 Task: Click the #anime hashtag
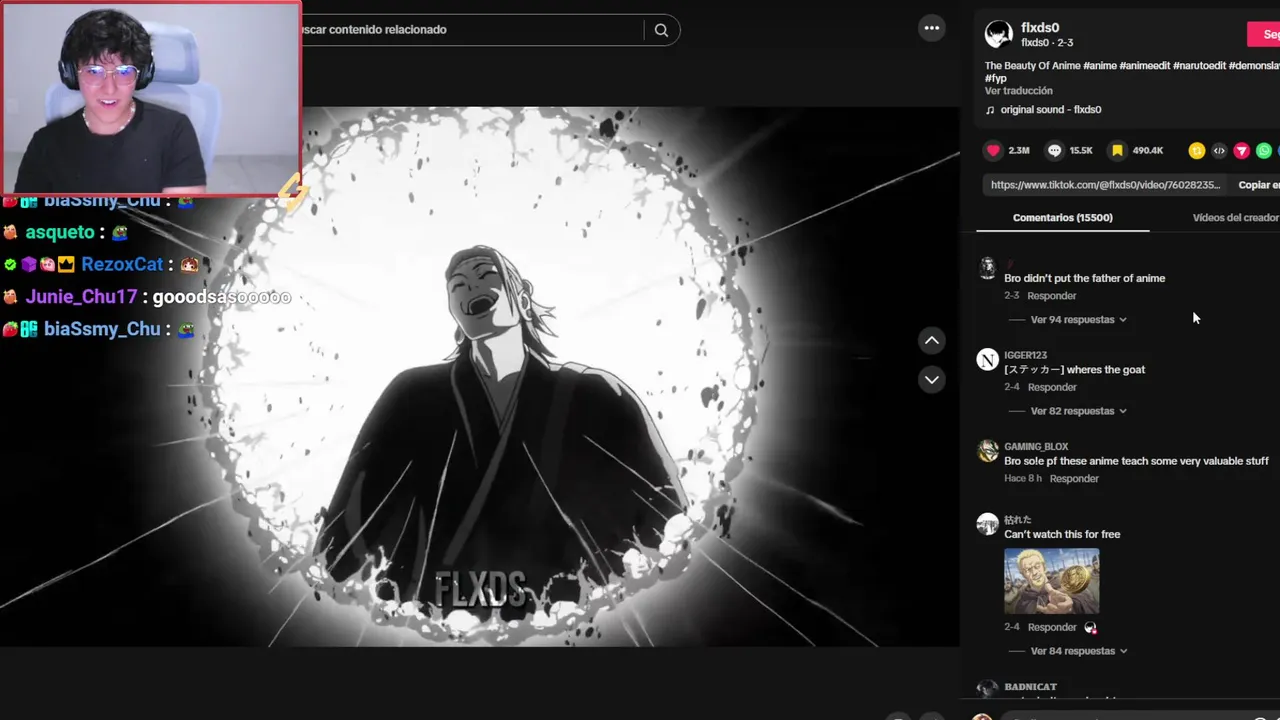pos(1099,66)
